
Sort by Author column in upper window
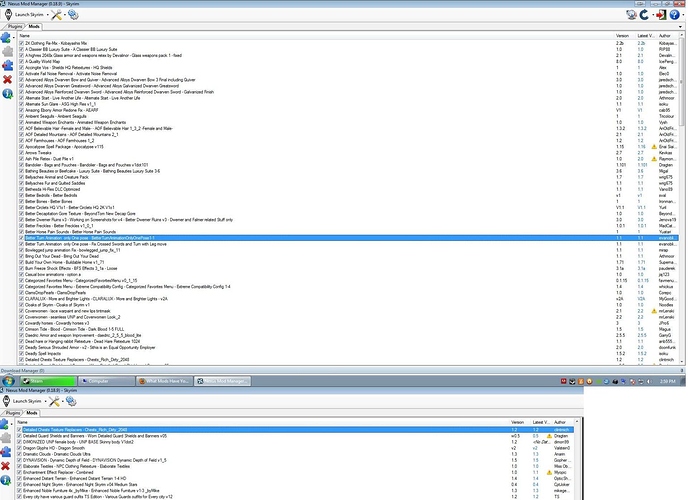[667, 36]
